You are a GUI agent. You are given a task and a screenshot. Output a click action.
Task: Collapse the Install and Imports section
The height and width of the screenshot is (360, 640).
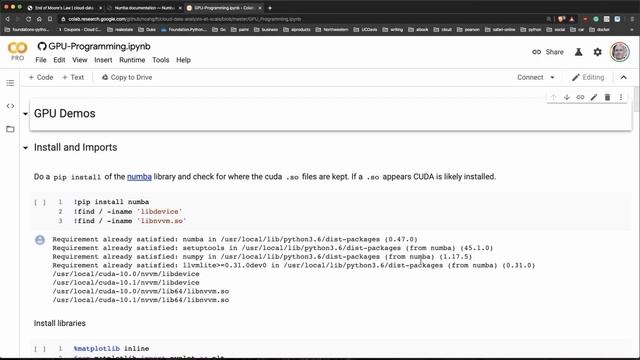(25, 148)
